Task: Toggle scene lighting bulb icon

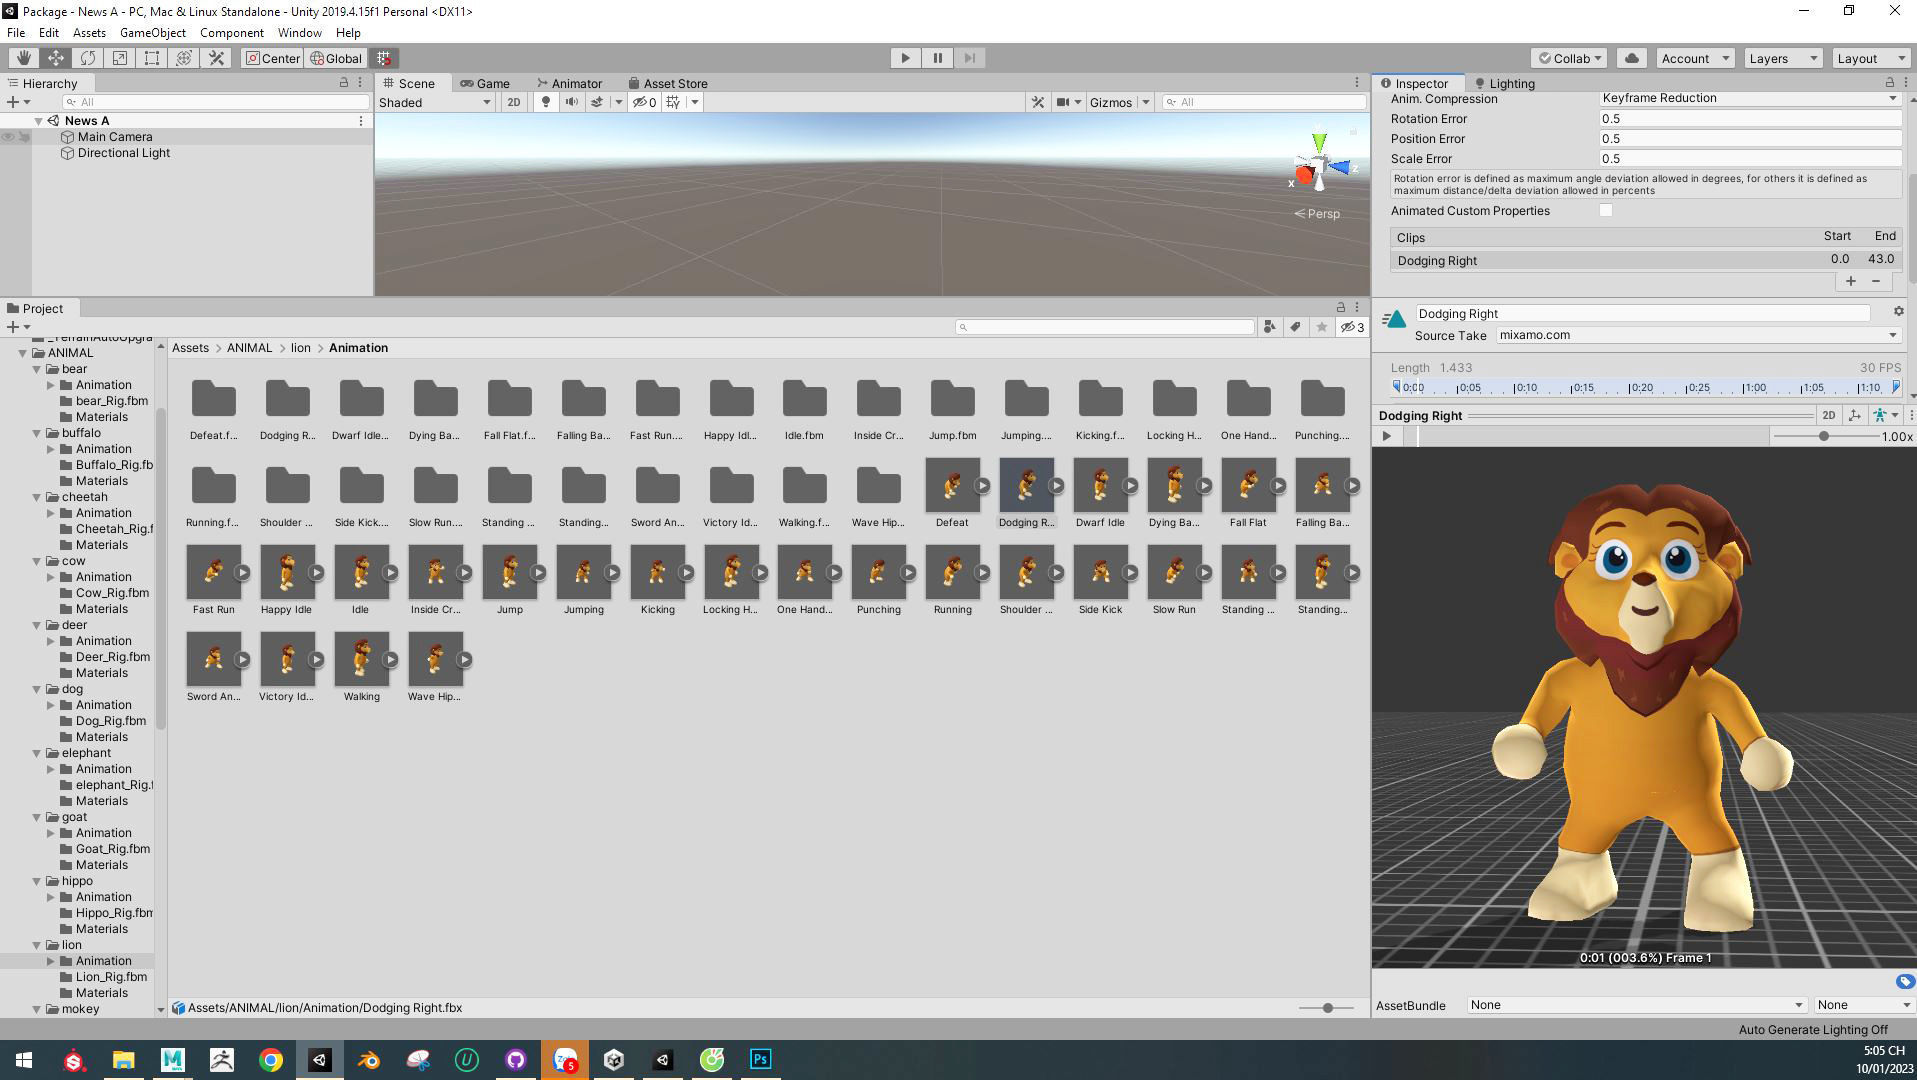Action: [545, 102]
